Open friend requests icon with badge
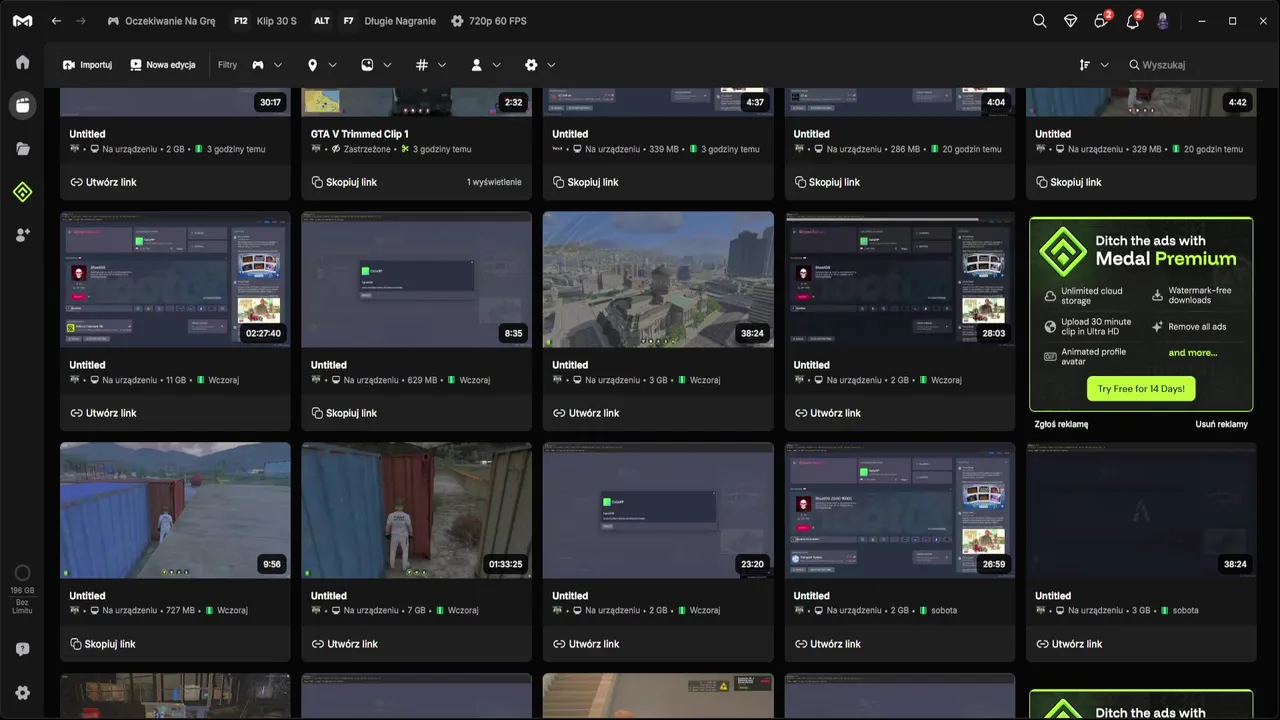Image resolution: width=1280 pixels, height=720 pixels. pyautogui.click(x=1102, y=20)
